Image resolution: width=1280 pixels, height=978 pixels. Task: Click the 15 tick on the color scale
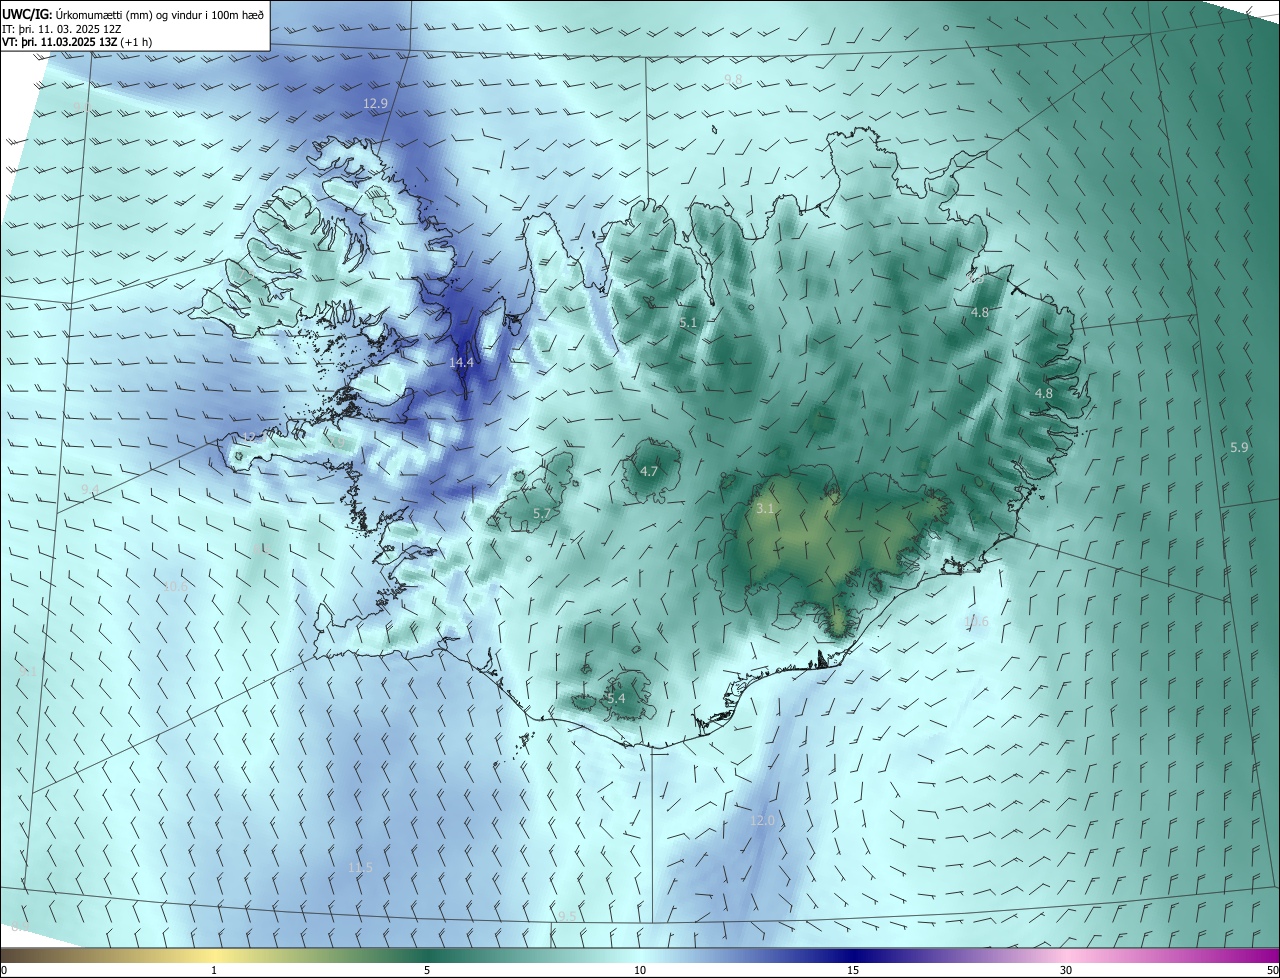[x=853, y=970]
